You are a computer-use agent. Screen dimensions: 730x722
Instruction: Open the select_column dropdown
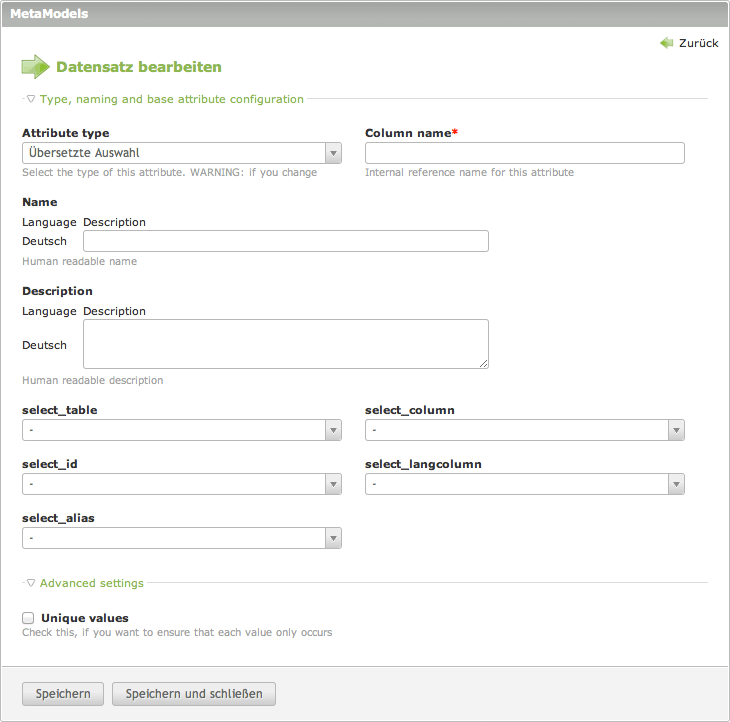[x=525, y=430]
